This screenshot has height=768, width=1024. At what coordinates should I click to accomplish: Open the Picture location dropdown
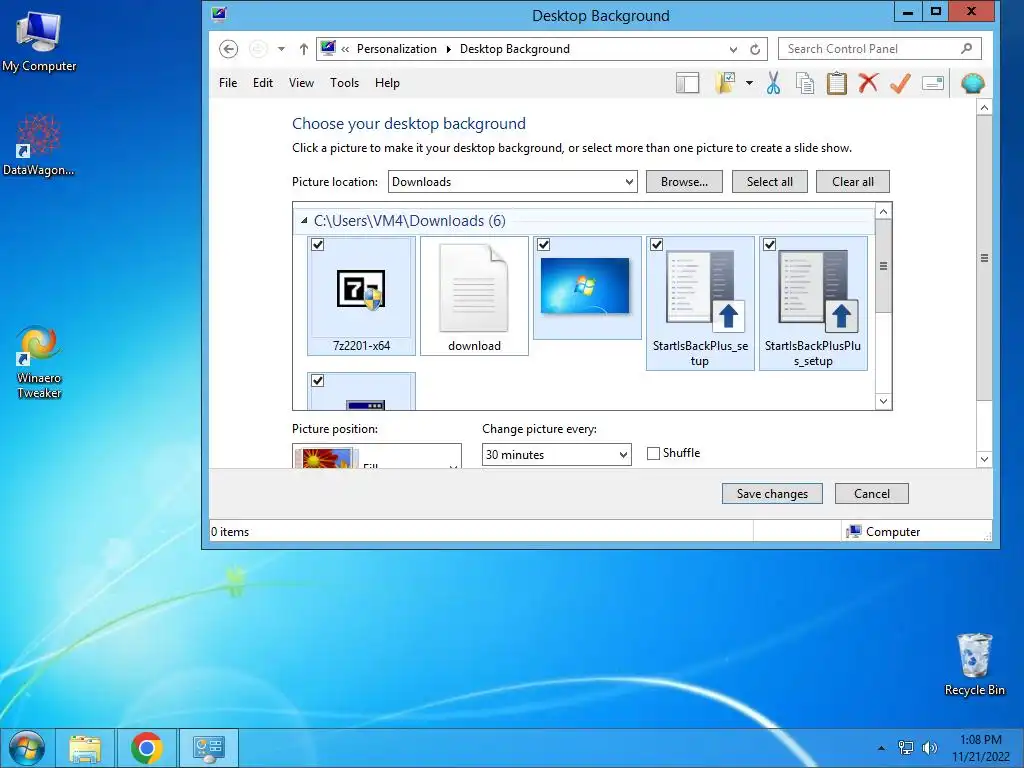click(513, 182)
